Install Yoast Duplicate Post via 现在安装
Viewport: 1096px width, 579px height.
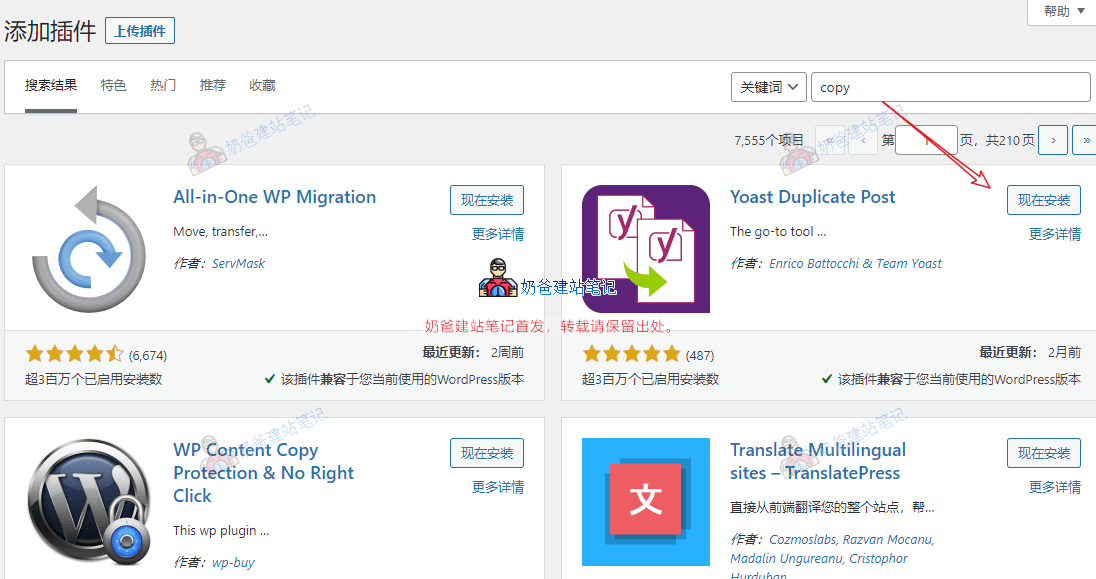coord(1043,200)
